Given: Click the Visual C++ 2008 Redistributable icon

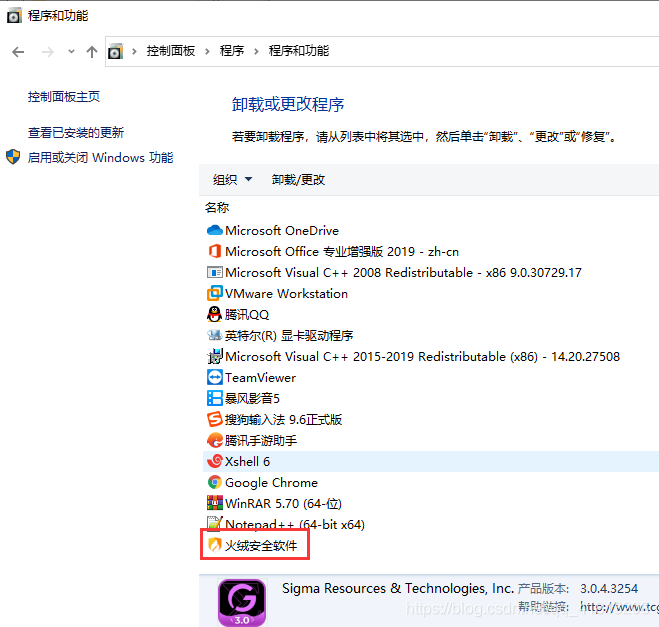Looking at the screenshot, I should click(x=215, y=272).
